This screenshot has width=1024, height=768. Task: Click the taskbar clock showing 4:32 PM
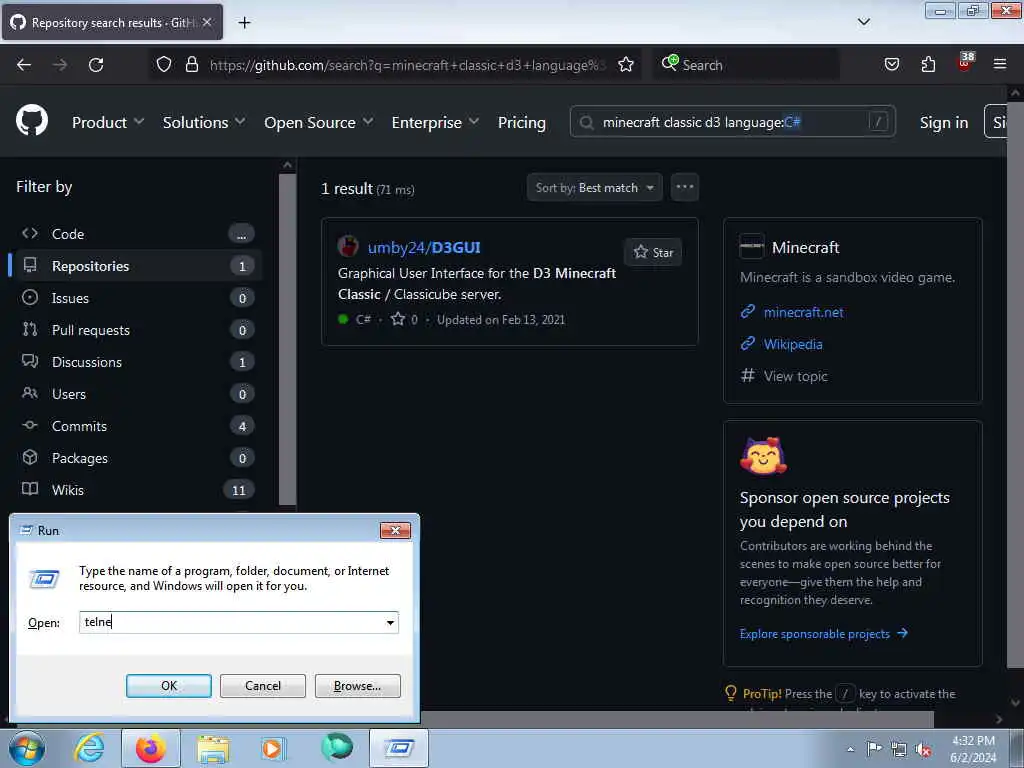(973, 749)
